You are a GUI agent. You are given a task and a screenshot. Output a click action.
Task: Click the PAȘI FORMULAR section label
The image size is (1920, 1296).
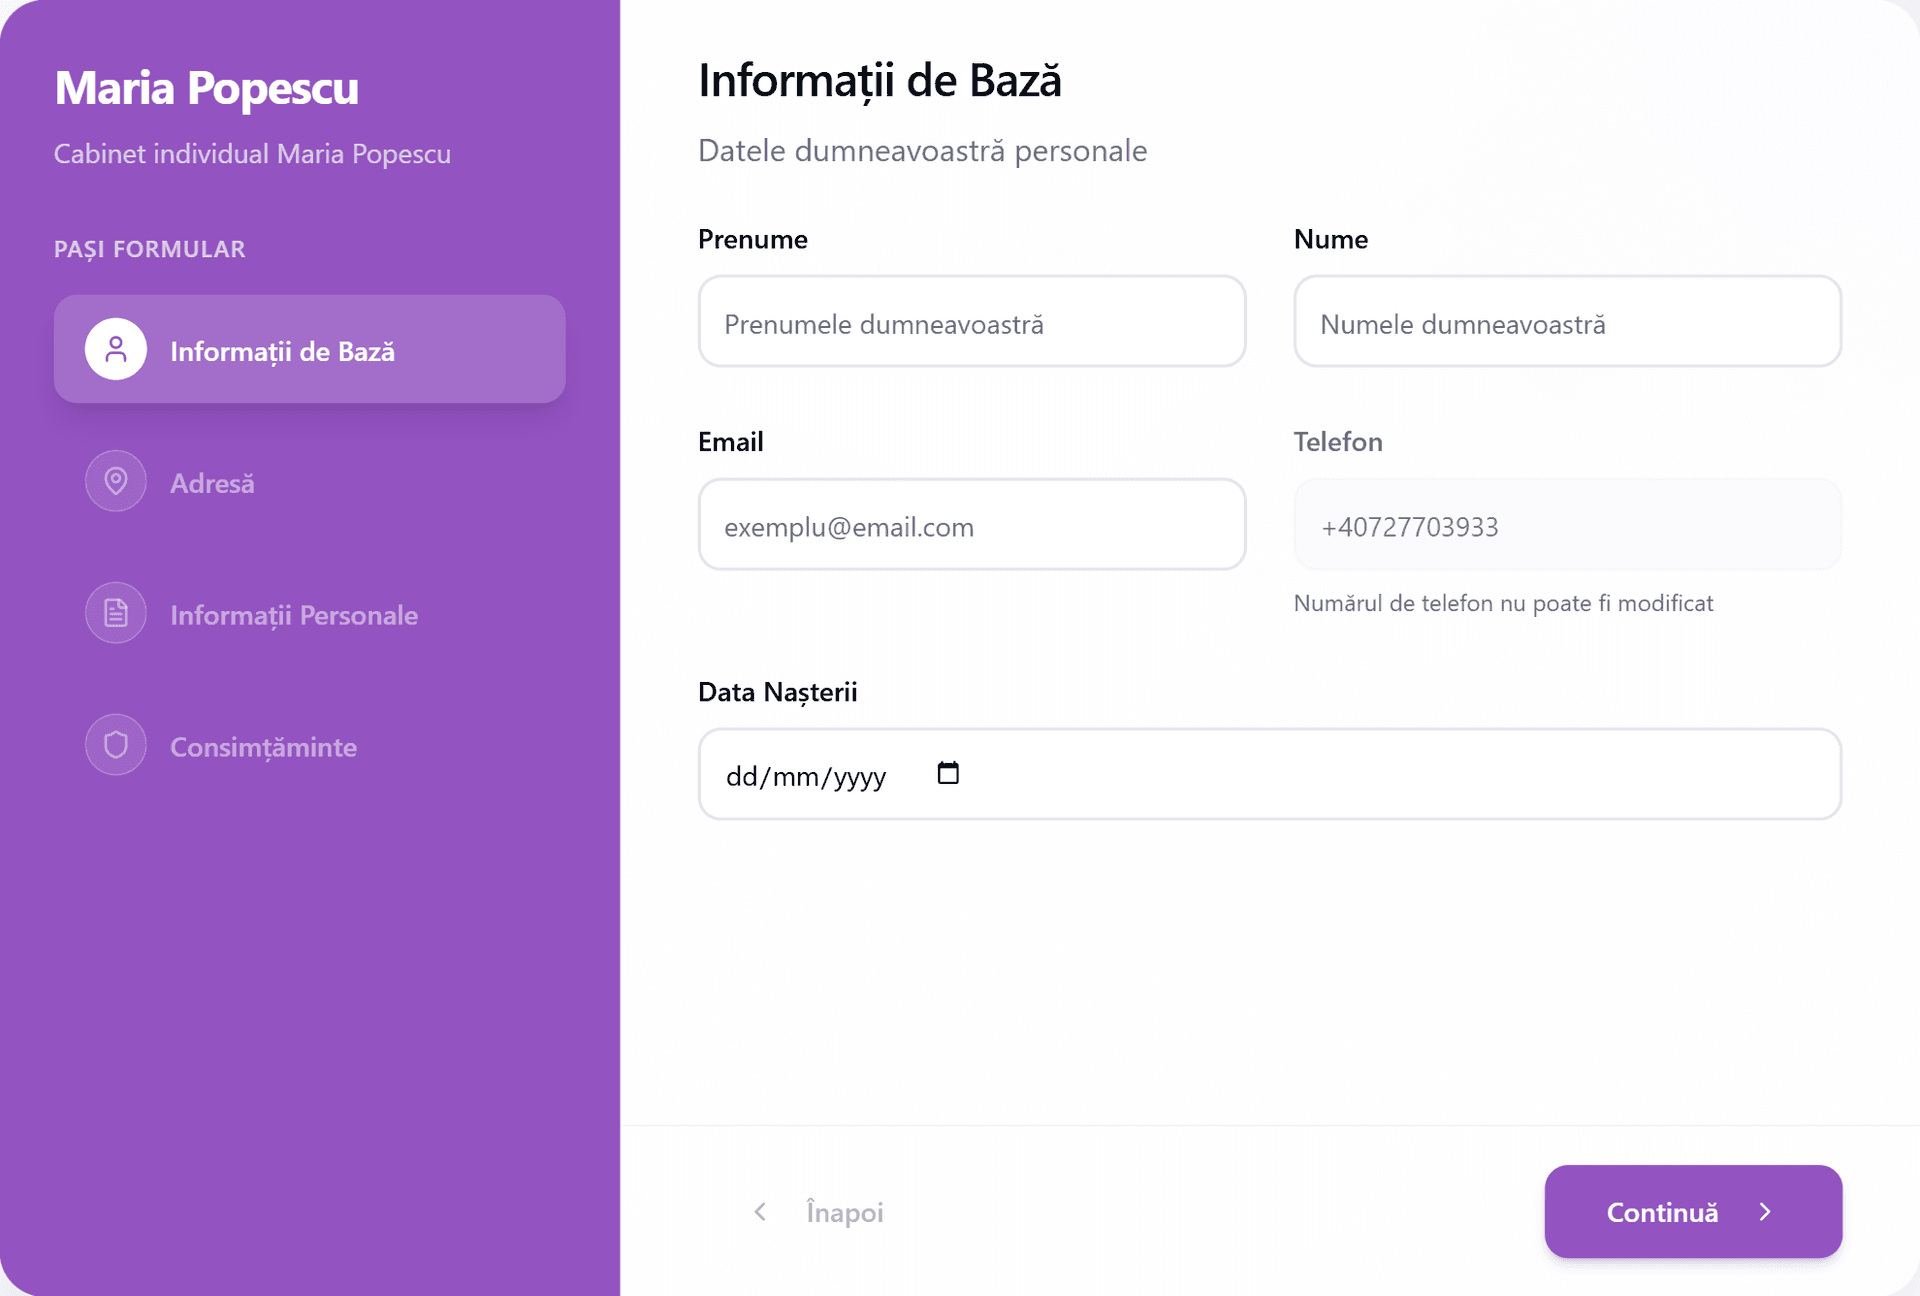tap(150, 249)
